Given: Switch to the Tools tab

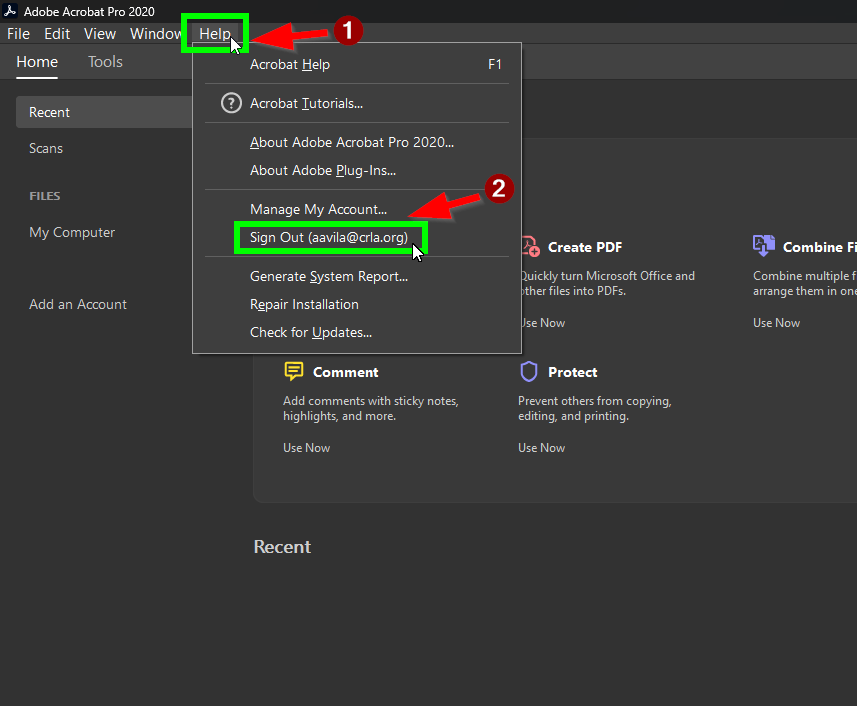Looking at the screenshot, I should click(105, 62).
